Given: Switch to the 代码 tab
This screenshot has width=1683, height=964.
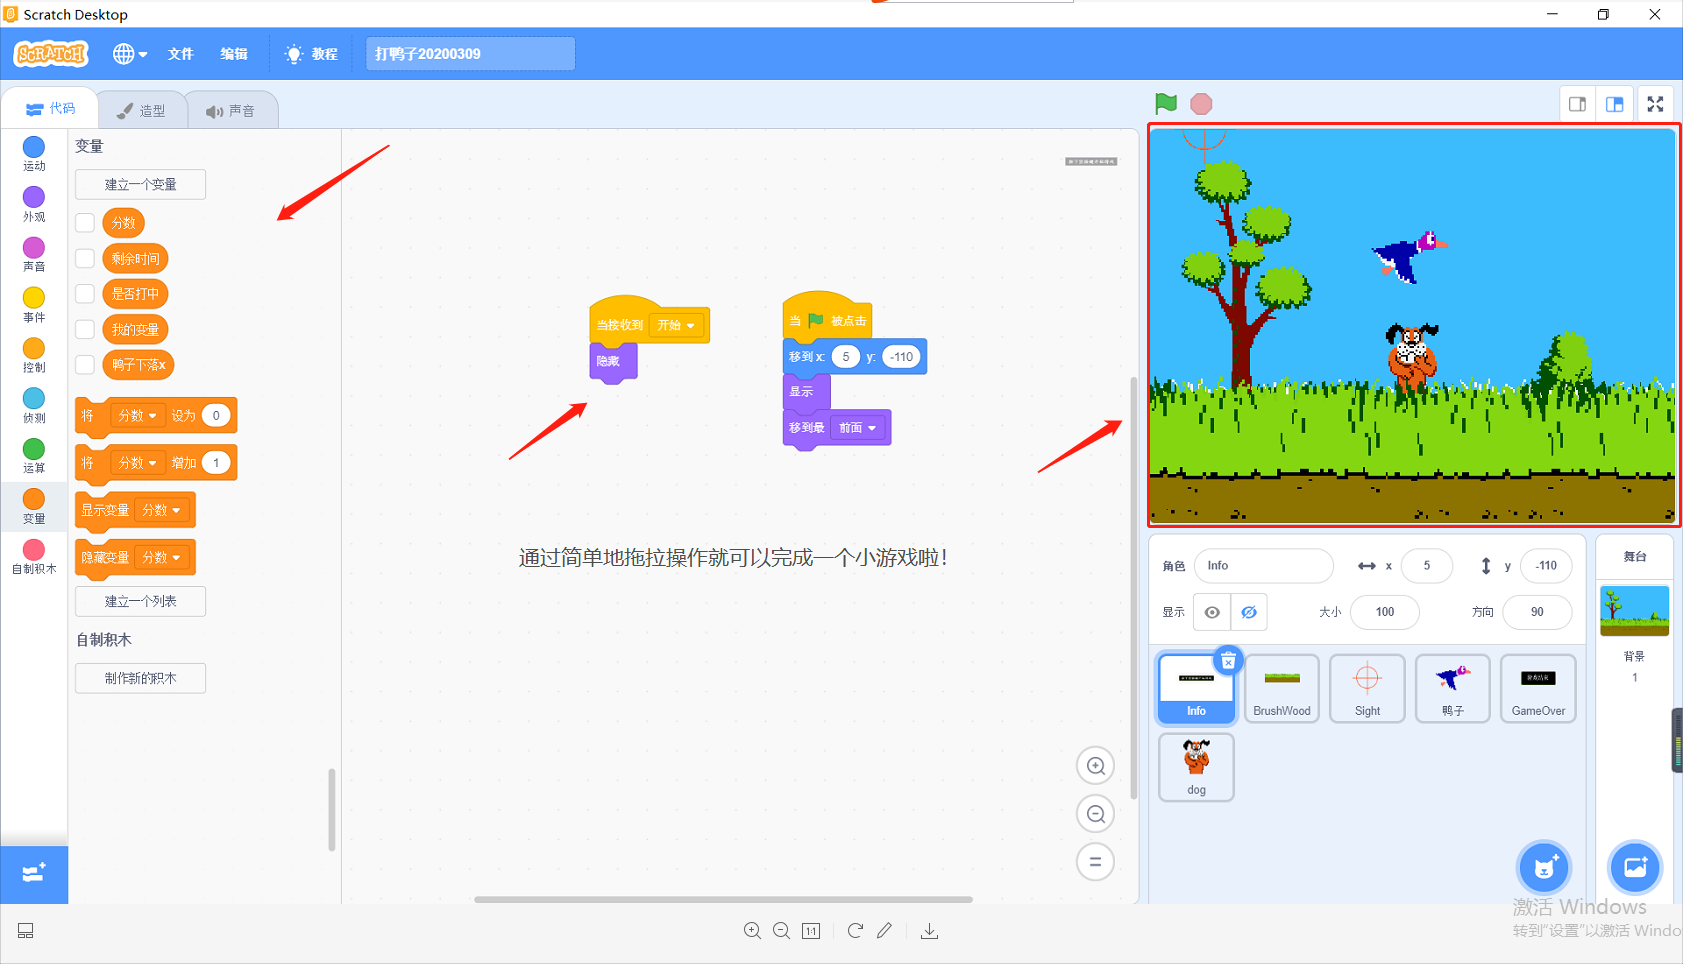Looking at the screenshot, I should click(51, 108).
